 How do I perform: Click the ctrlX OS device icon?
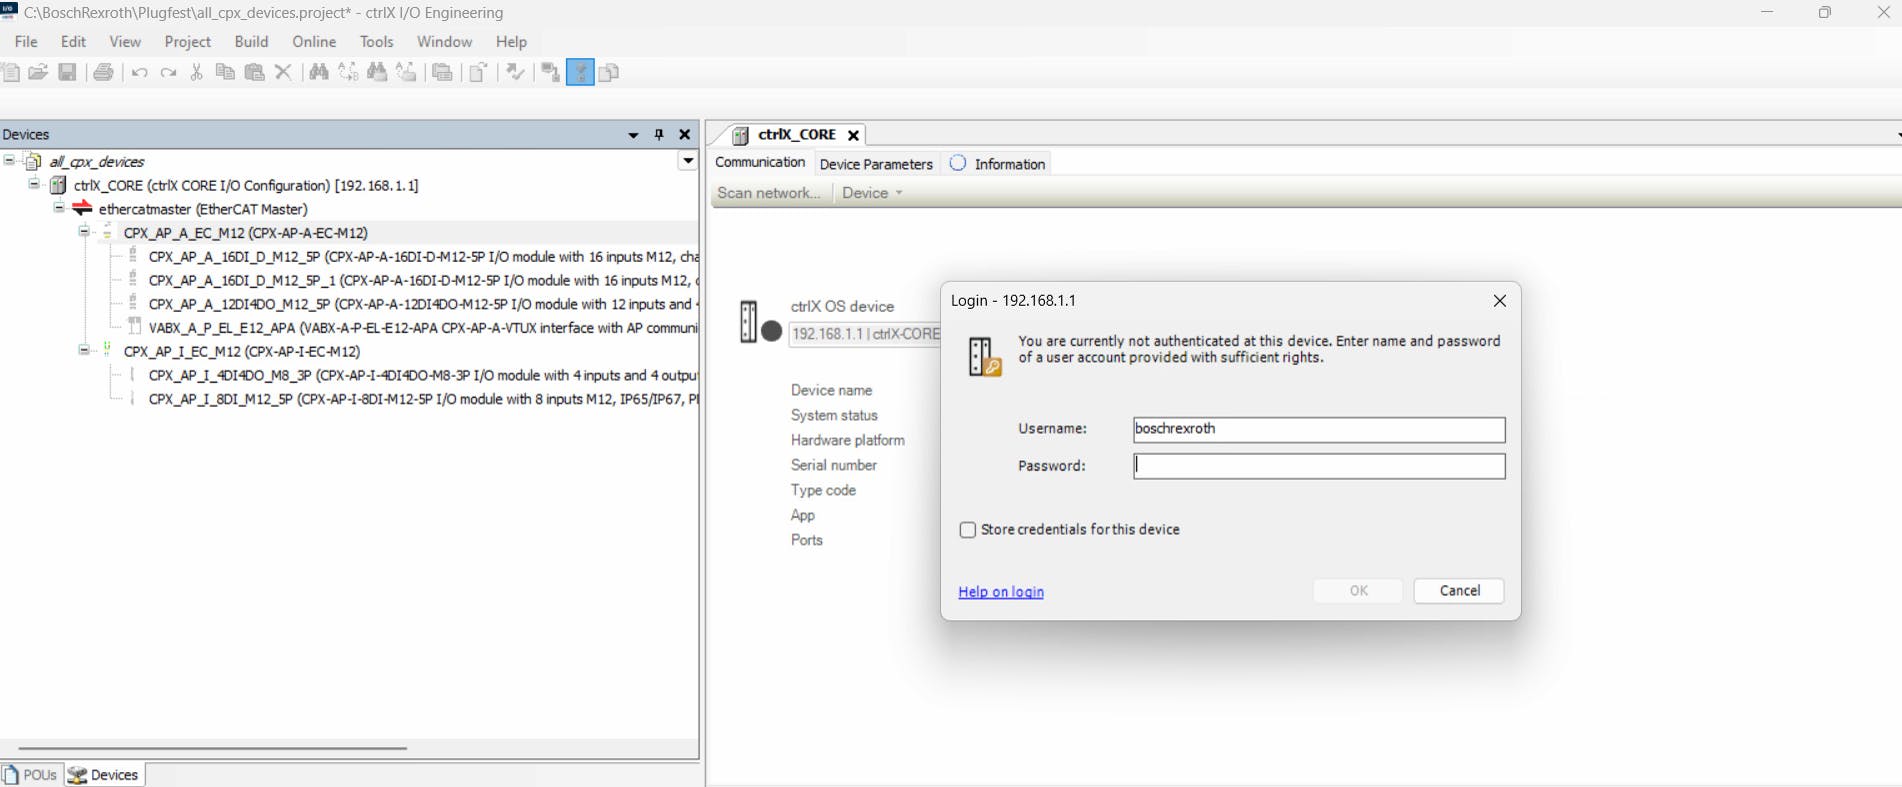760,322
